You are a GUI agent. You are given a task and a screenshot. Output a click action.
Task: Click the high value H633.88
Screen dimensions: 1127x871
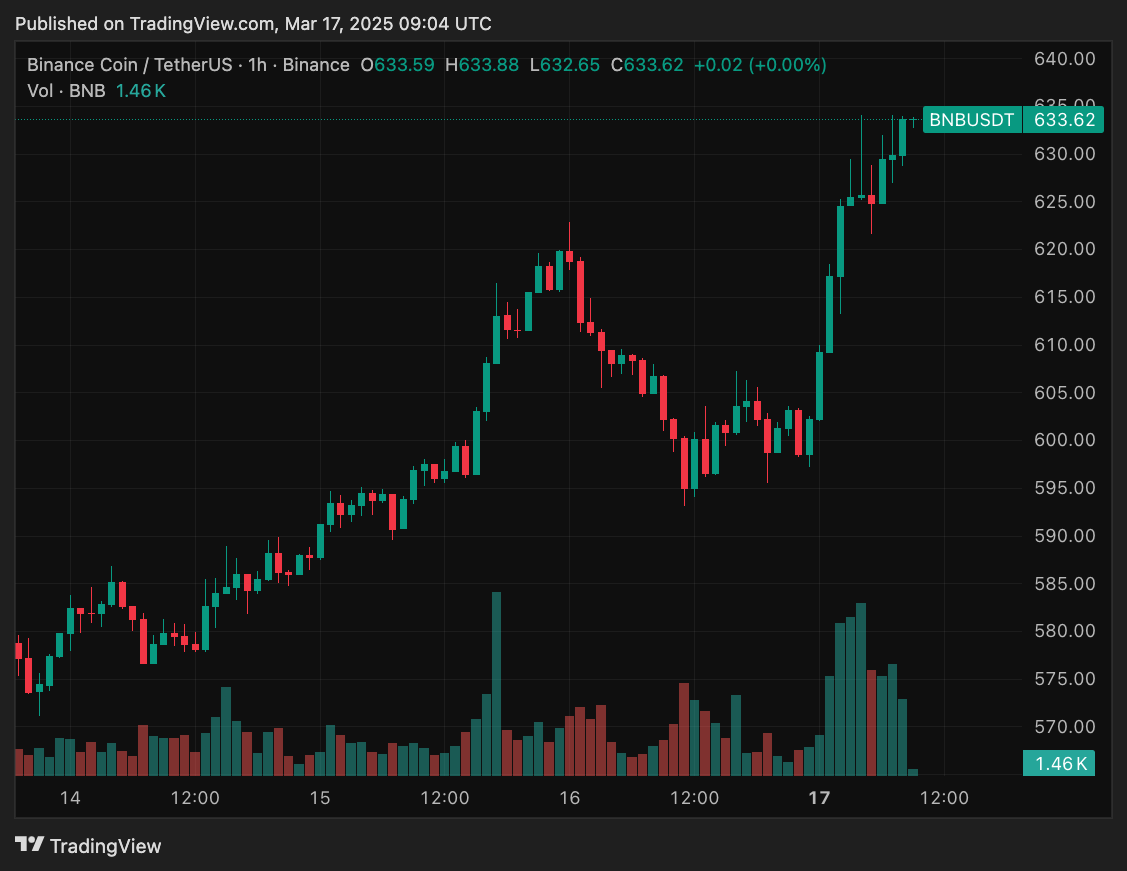[482, 65]
